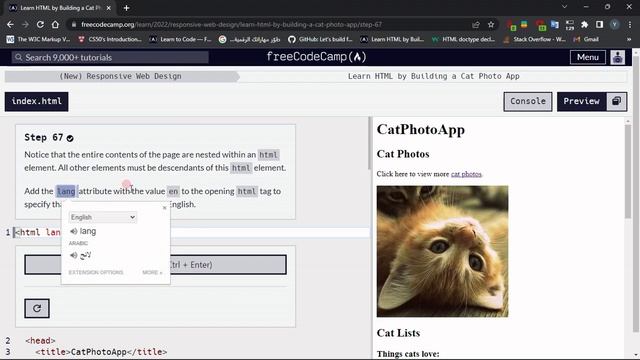Click the browser forward arrow

coord(25,24)
